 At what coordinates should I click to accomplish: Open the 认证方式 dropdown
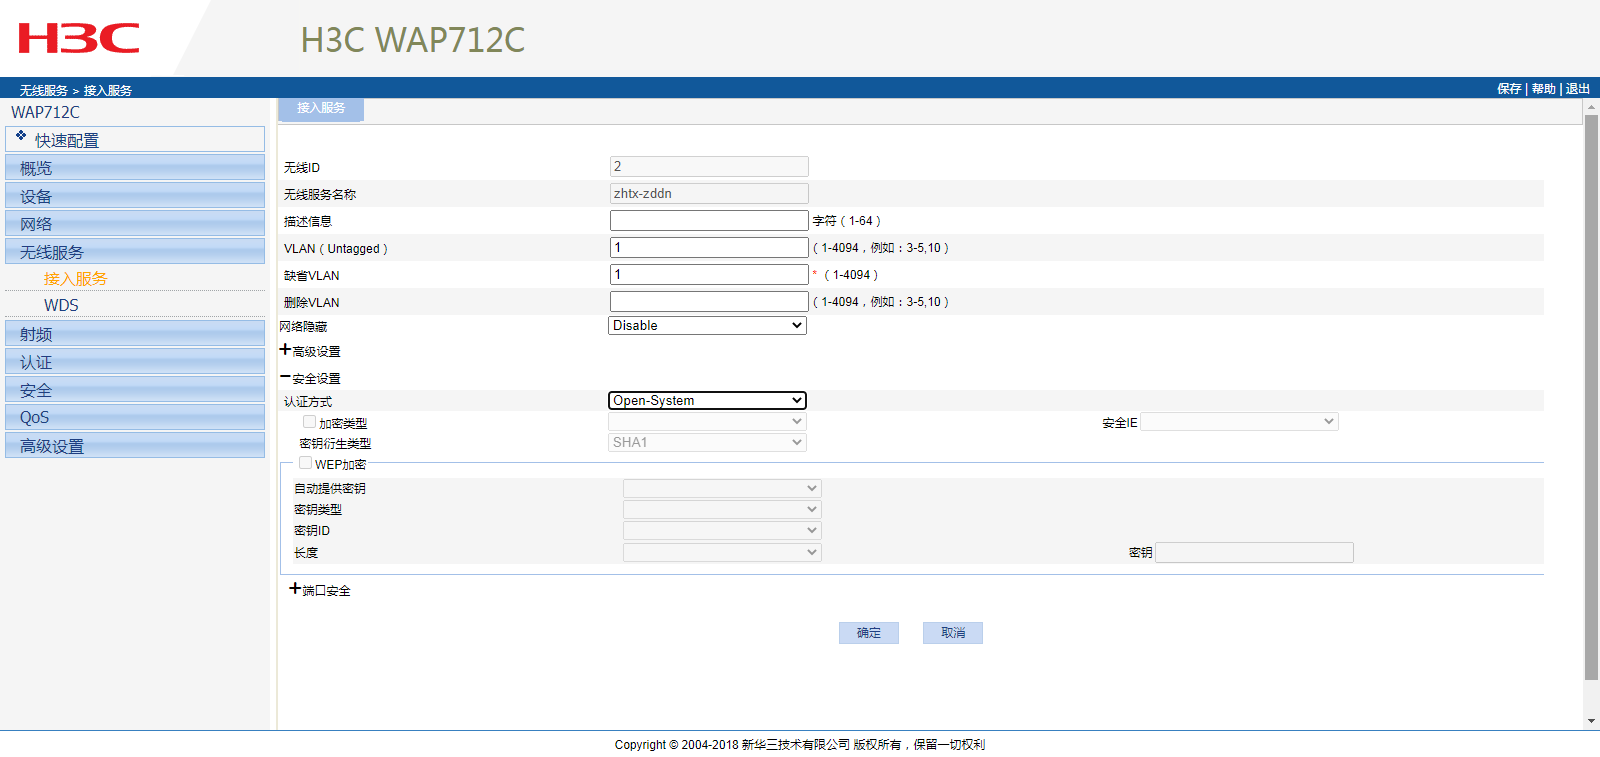point(708,401)
